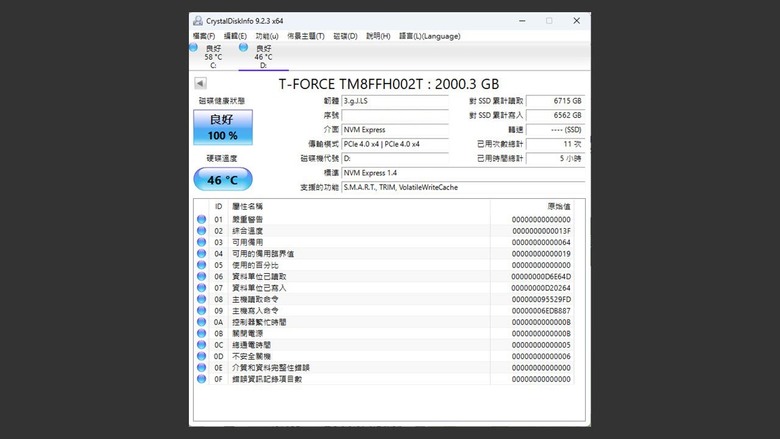
Task: Click the total host reads value 6715 GB
Action: (x=555, y=101)
